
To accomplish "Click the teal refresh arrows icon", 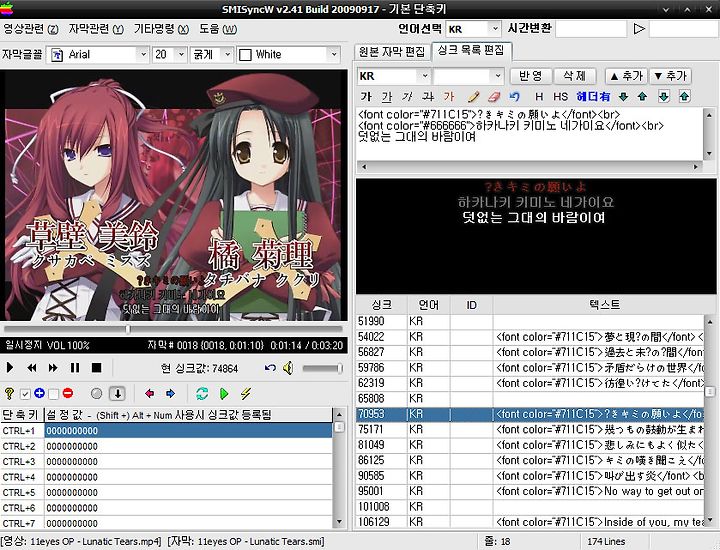I will pyautogui.click(x=202, y=393).
